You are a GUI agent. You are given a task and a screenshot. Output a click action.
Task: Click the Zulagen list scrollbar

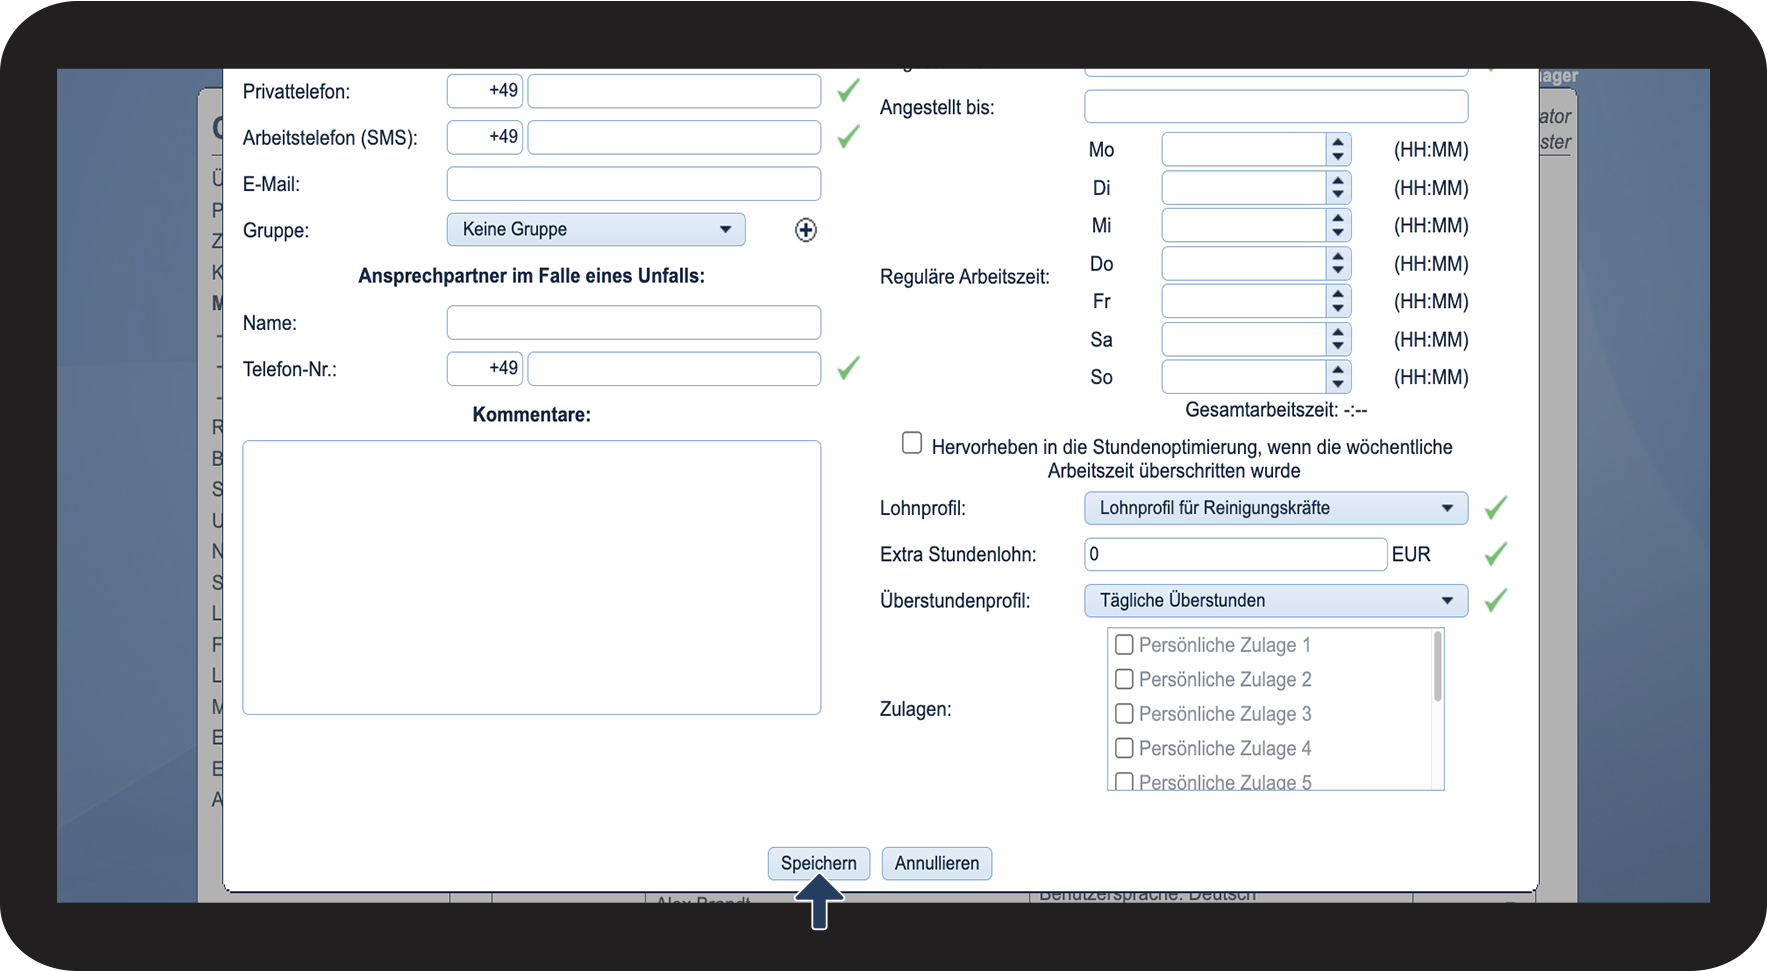1438,666
